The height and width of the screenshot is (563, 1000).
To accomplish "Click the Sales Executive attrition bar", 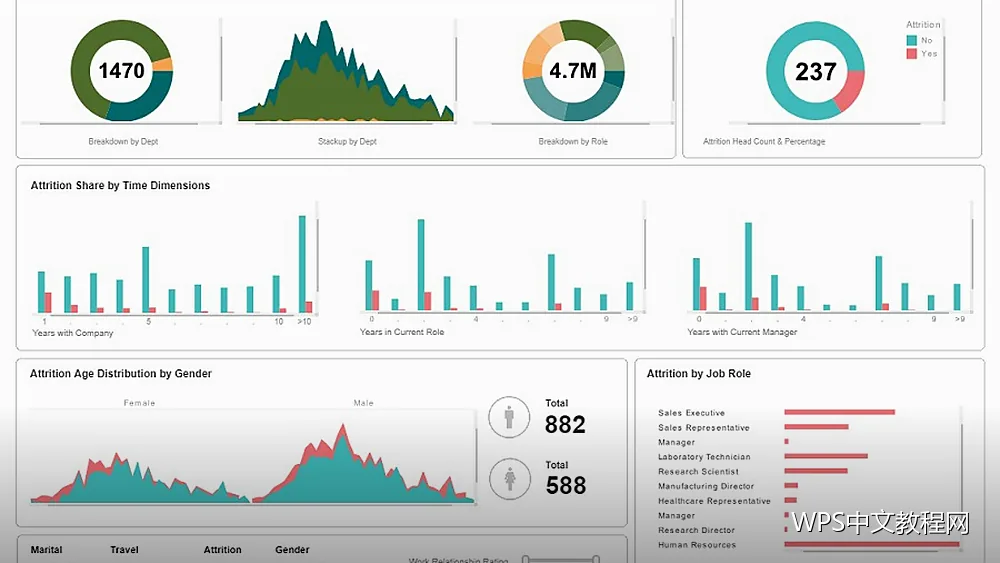I will point(839,413).
